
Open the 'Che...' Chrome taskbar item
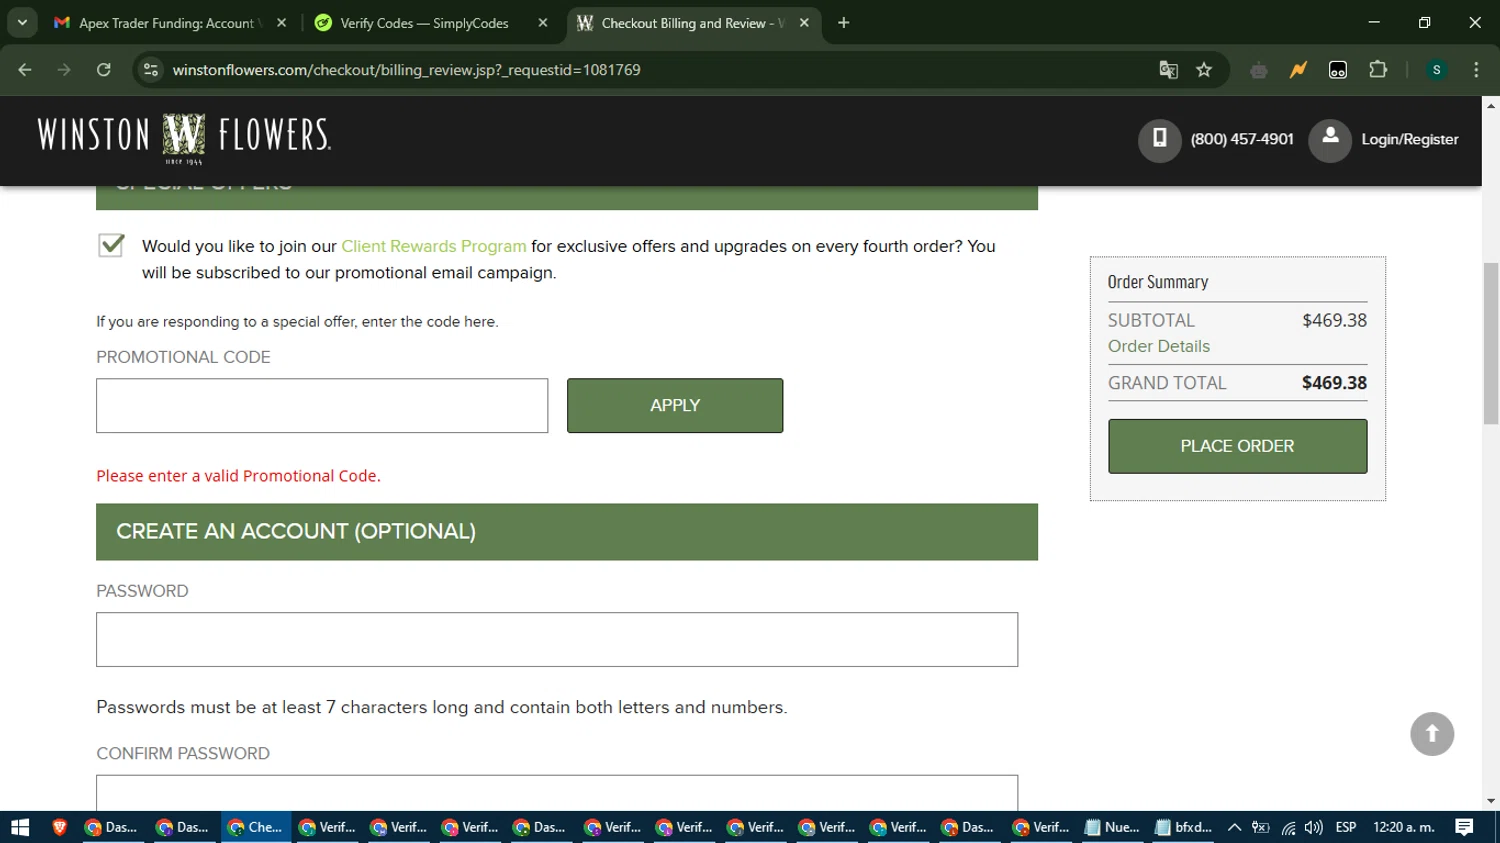256,827
